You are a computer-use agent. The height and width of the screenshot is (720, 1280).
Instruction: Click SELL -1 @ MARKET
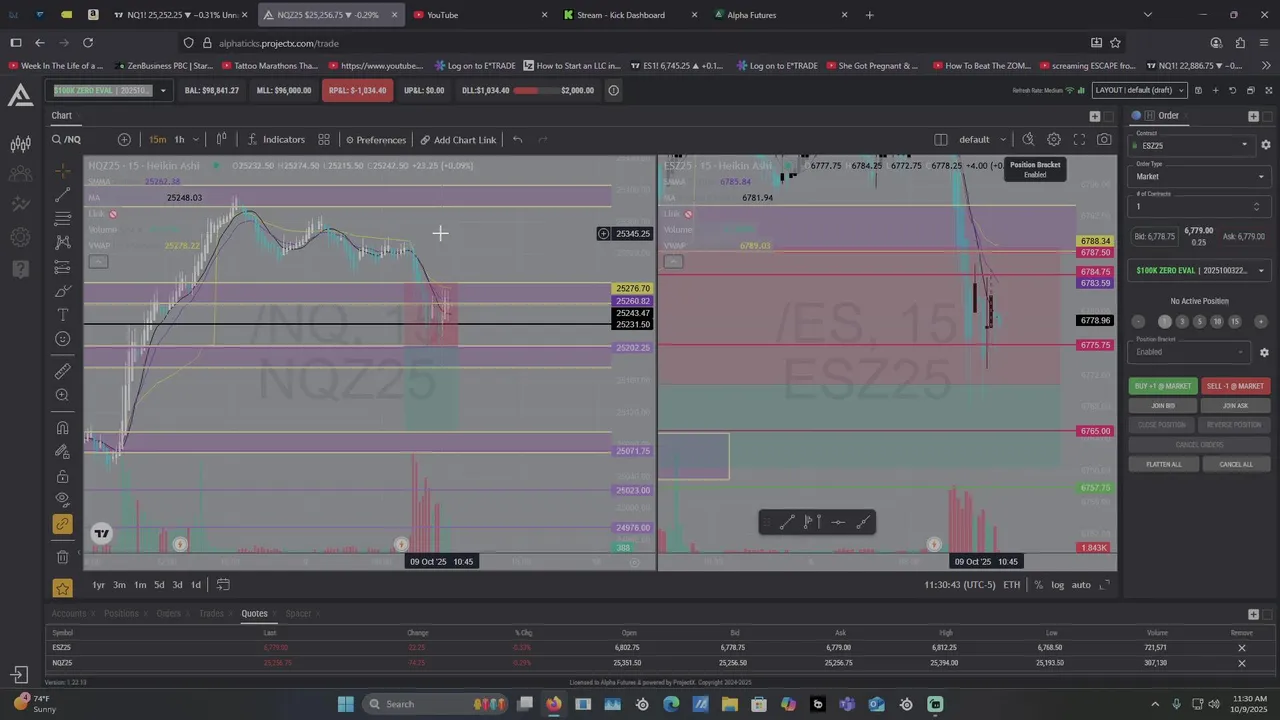pos(1235,386)
